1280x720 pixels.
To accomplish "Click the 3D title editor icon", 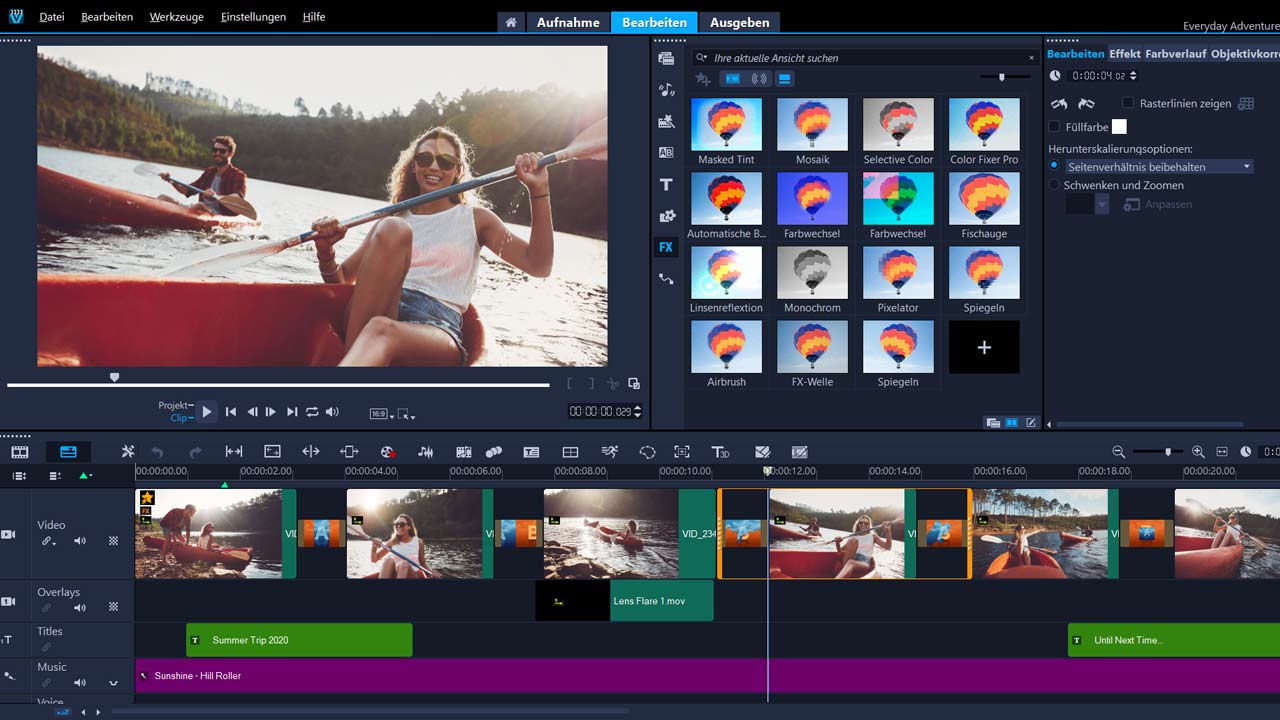I will (x=720, y=452).
